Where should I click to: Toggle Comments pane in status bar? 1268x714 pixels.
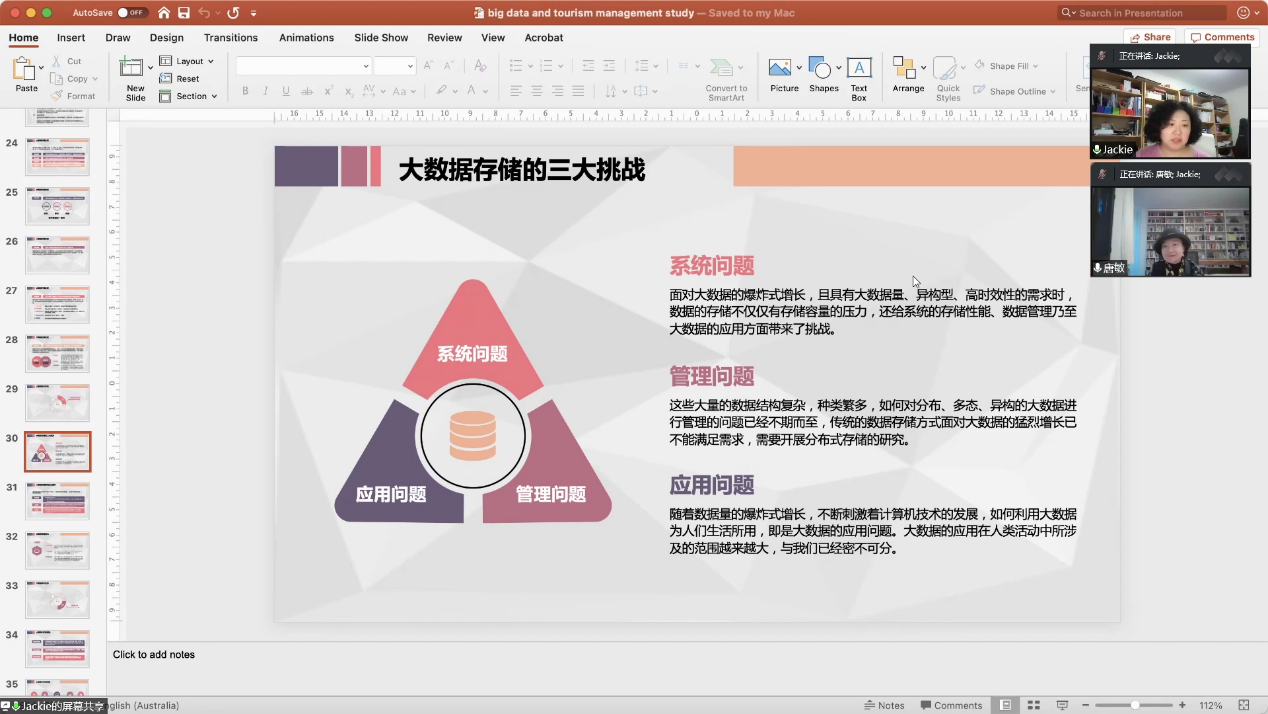[x=951, y=705]
